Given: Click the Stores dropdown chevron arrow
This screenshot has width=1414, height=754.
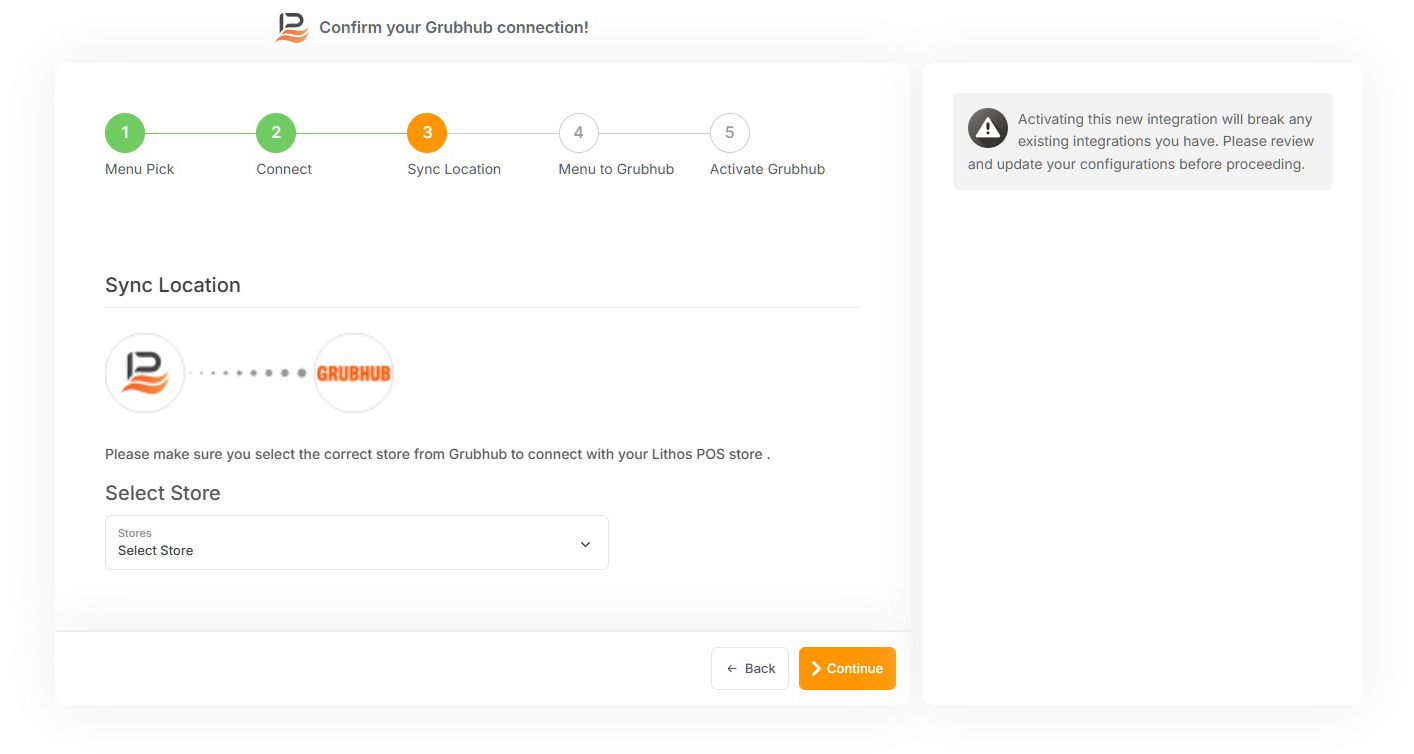Looking at the screenshot, I should tap(585, 544).
